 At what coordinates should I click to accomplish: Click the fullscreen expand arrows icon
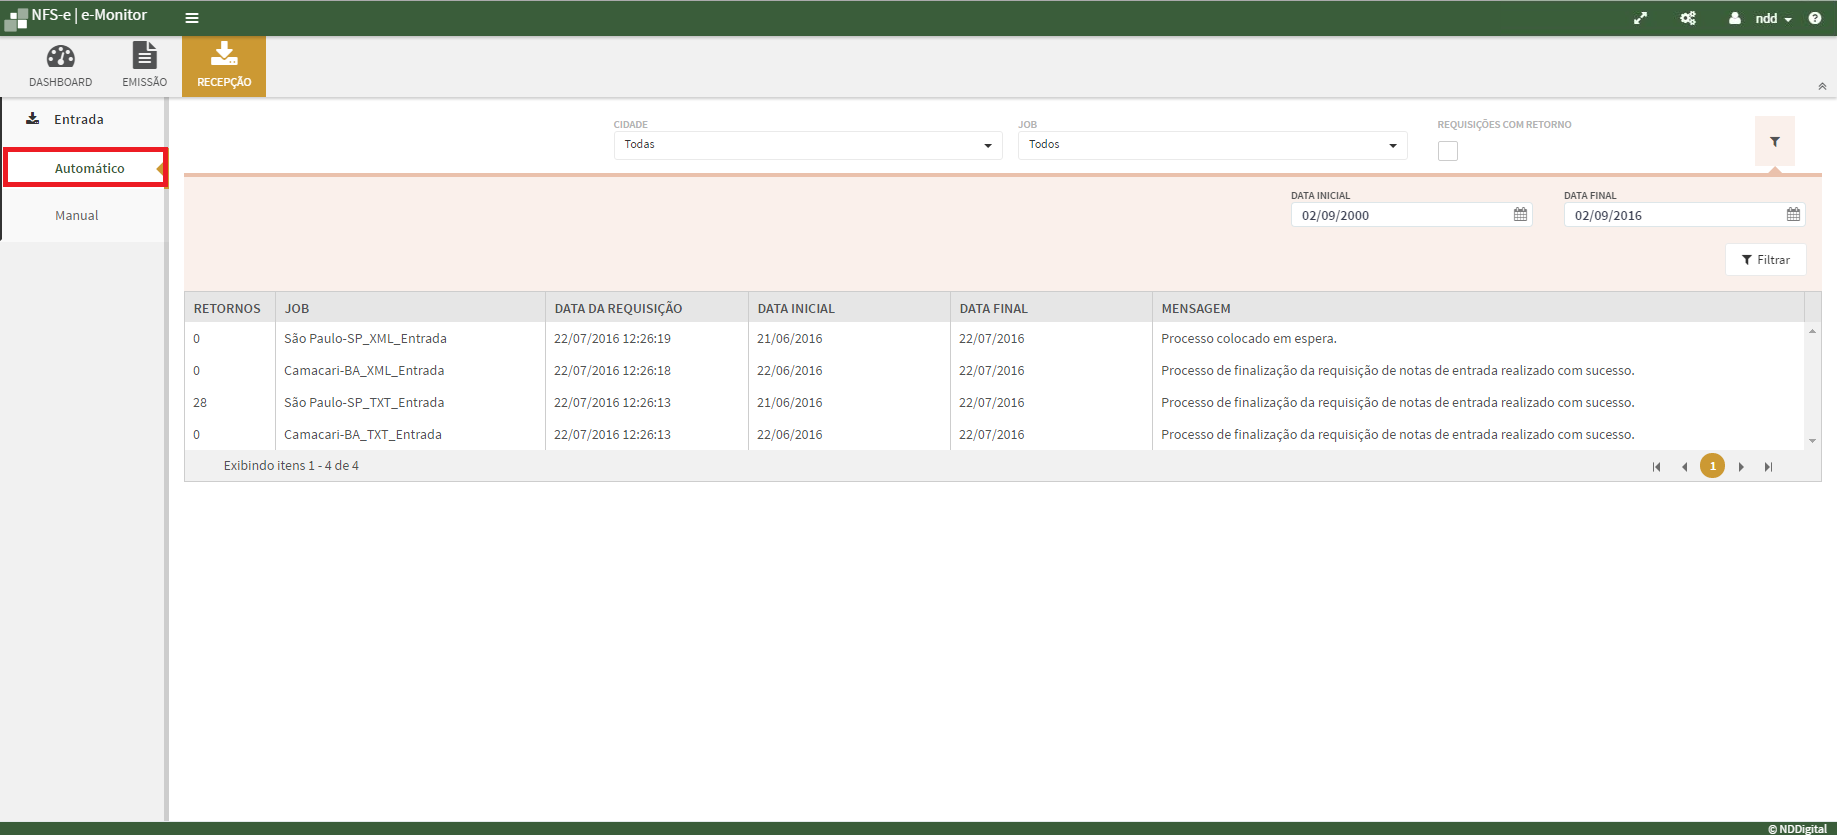click(1640, 18)
